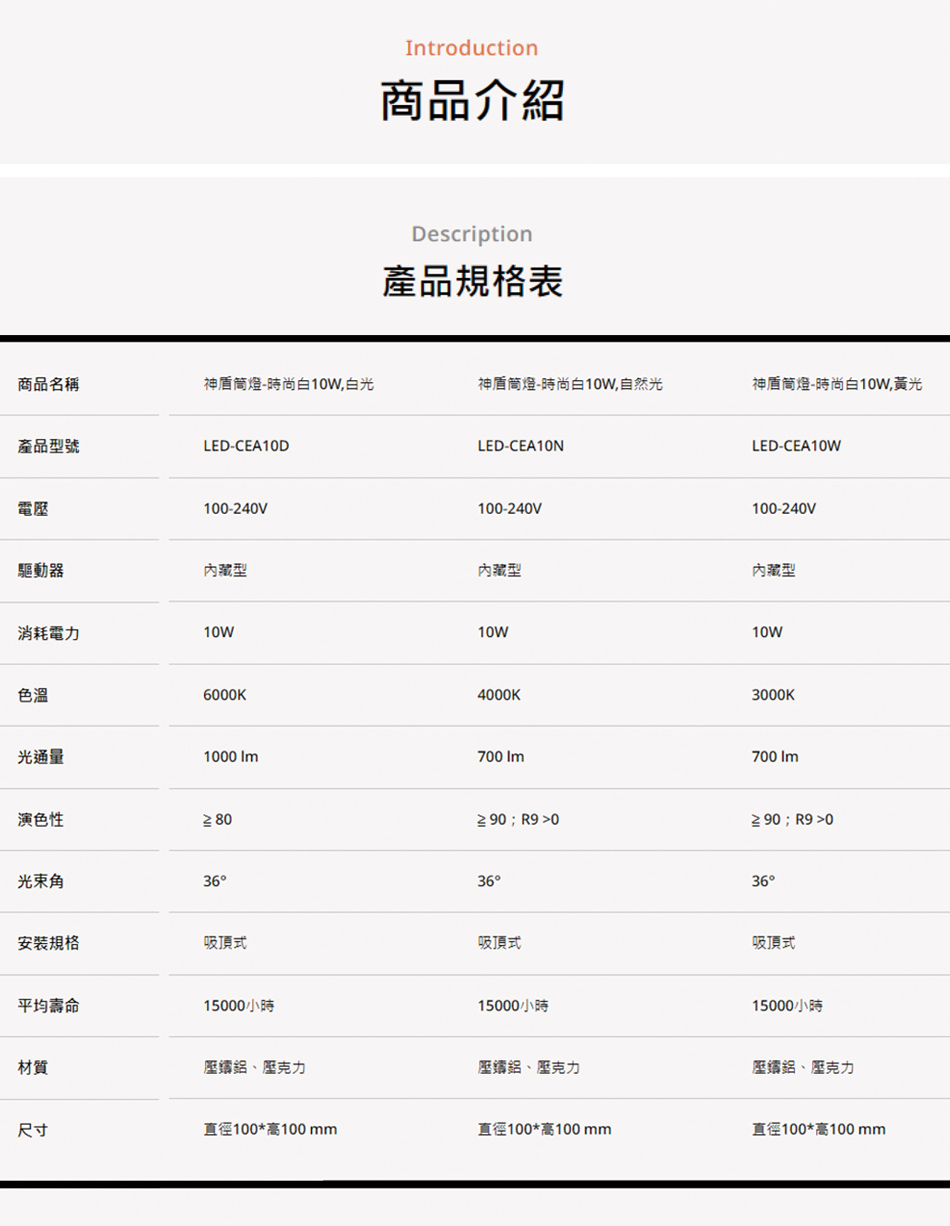This screenshot has width=950, height=1226.
Task: Click '10W' power value in LED-CEA10N column
Action: pyautogui.click(x=493, y=633)
